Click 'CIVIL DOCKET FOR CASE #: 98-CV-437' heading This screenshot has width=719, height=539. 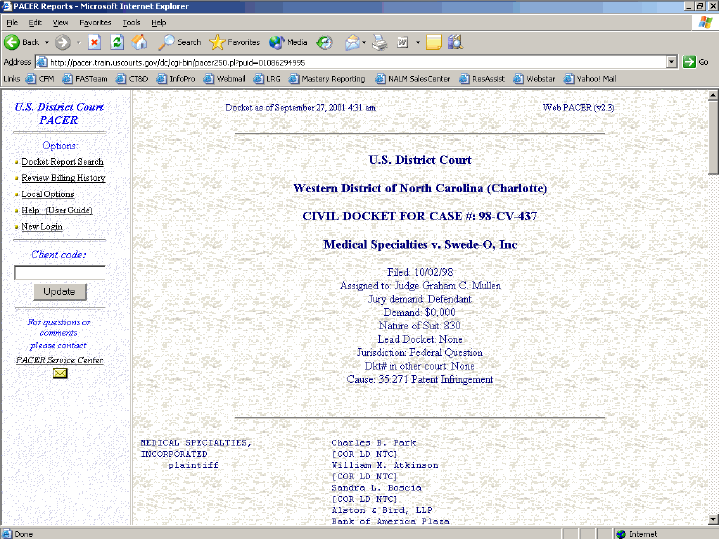coord(420,216)
